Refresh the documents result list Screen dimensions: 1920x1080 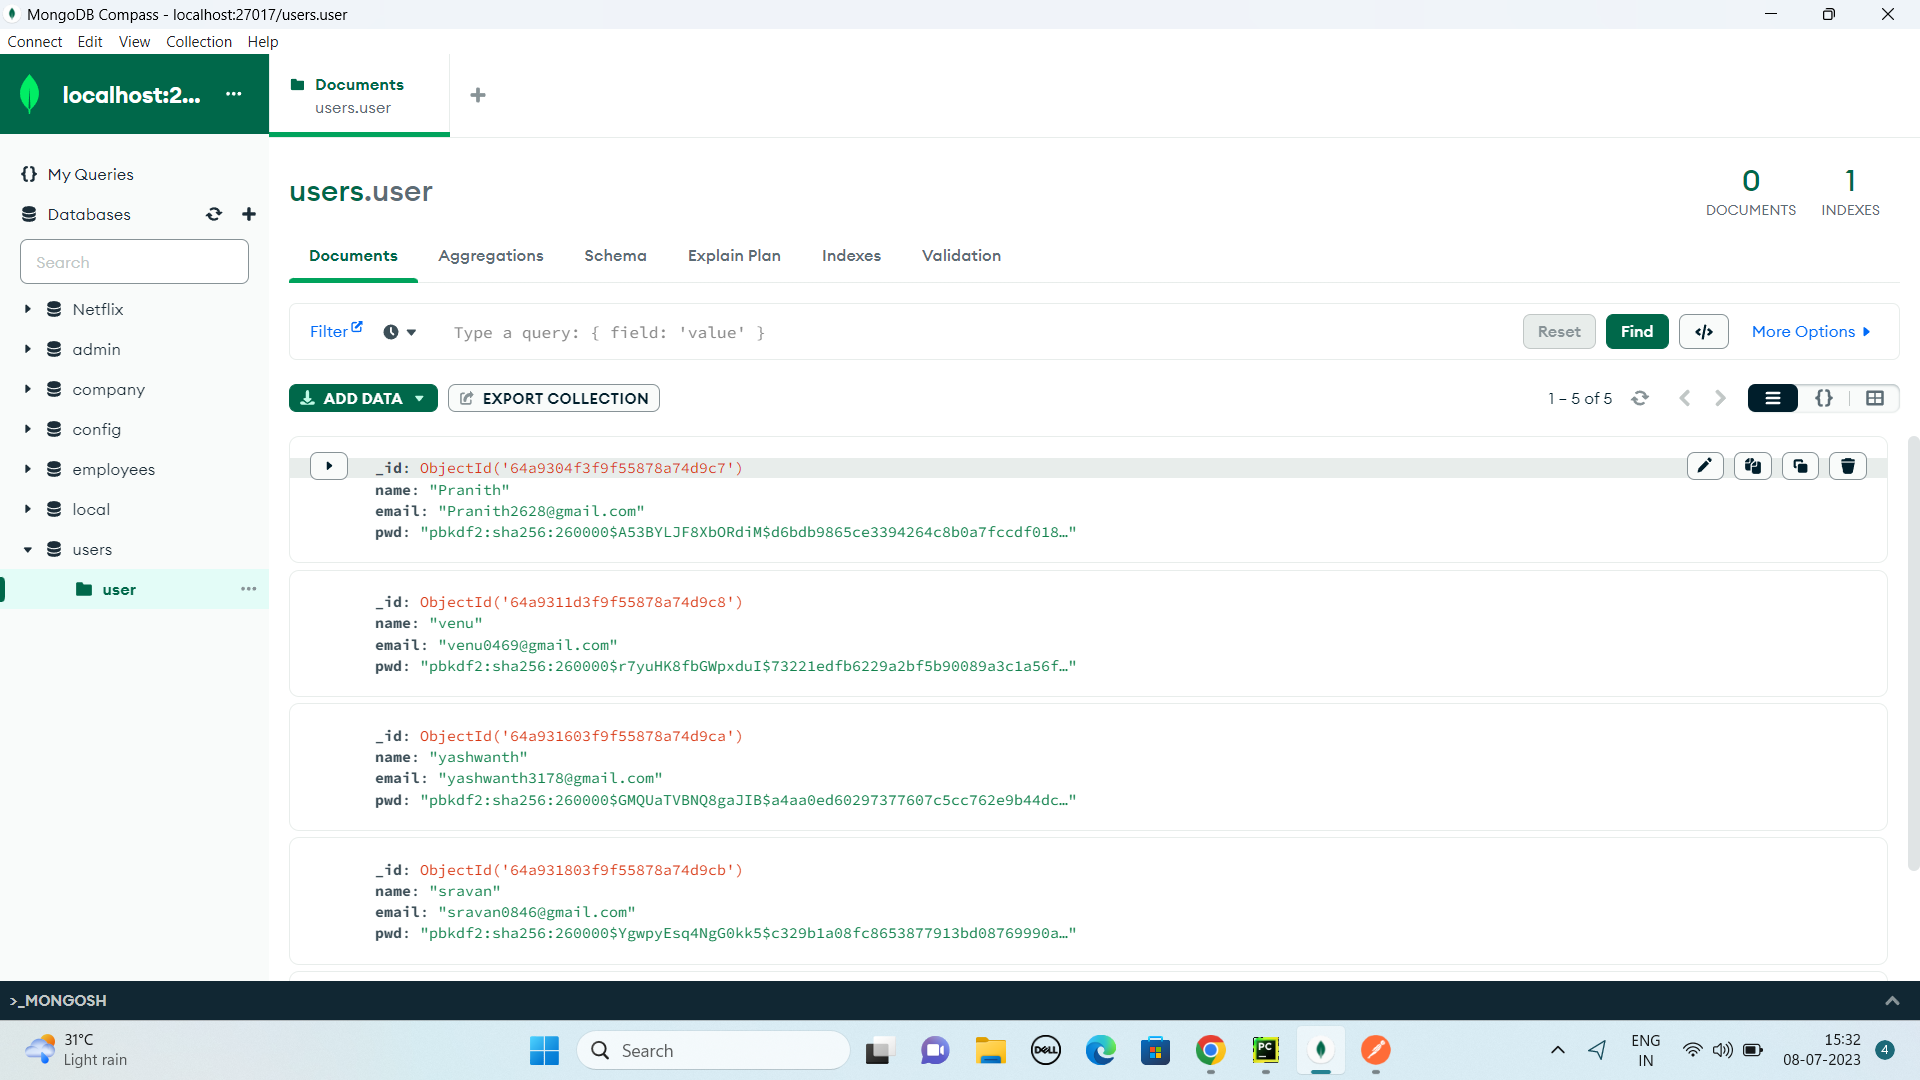[x=1640, y=398]
